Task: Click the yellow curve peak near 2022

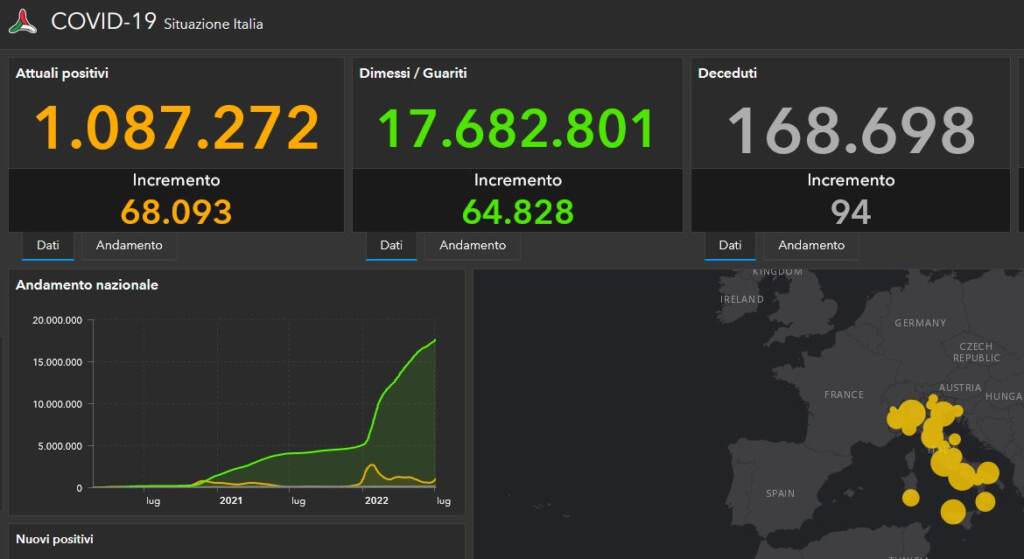Action: pos(371,465)
